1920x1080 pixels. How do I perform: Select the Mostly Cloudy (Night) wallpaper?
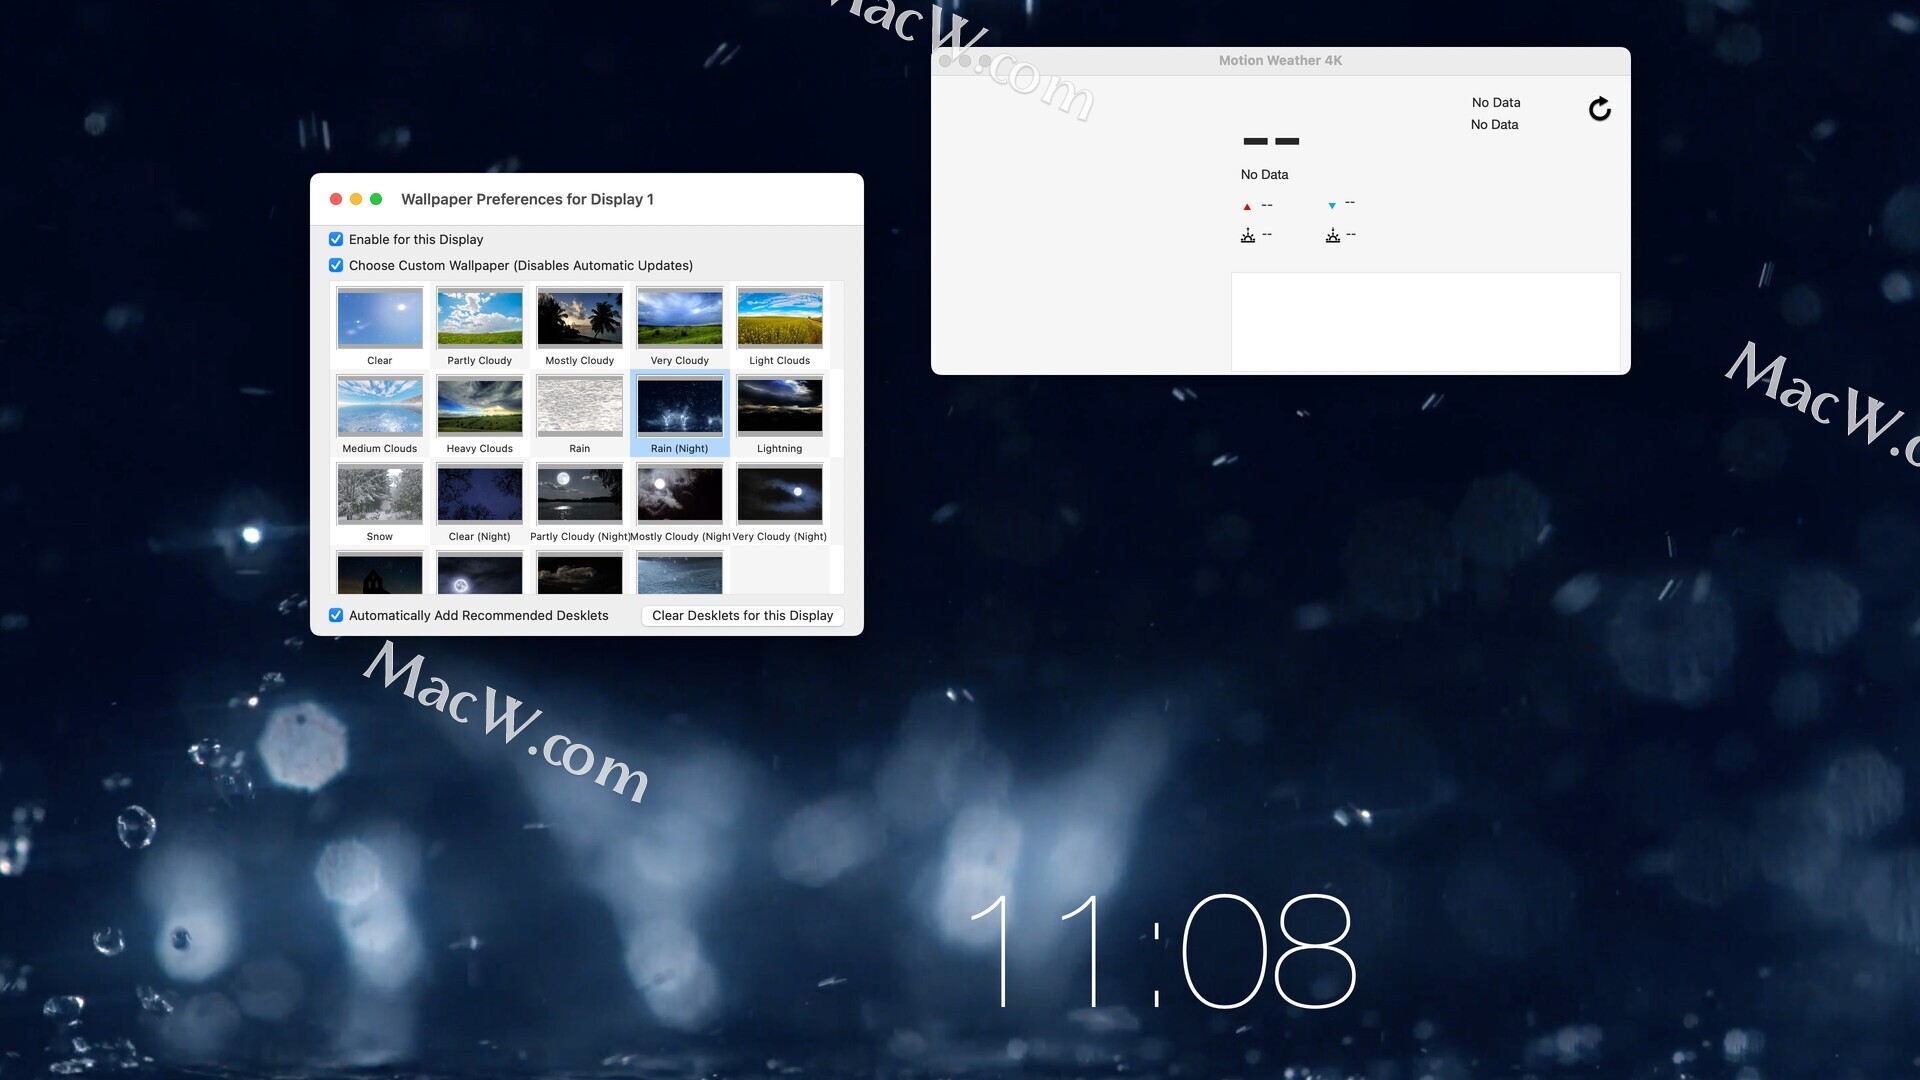pos(680,494)
